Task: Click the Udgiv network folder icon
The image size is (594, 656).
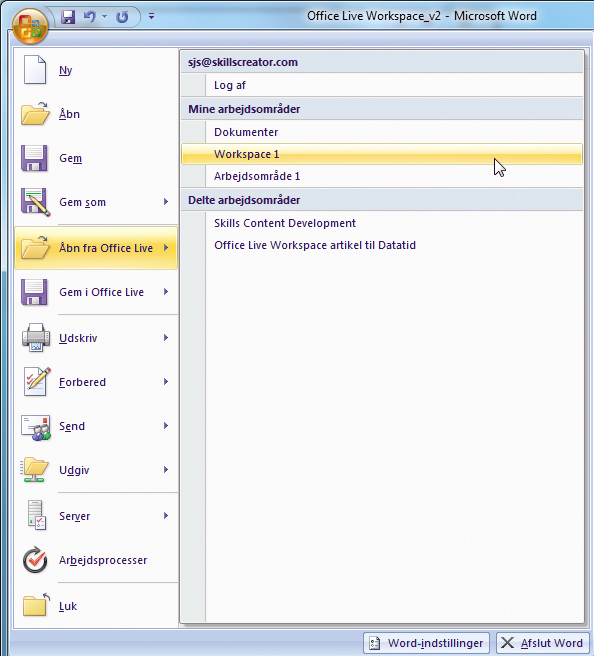Action: tap(35, 469)
